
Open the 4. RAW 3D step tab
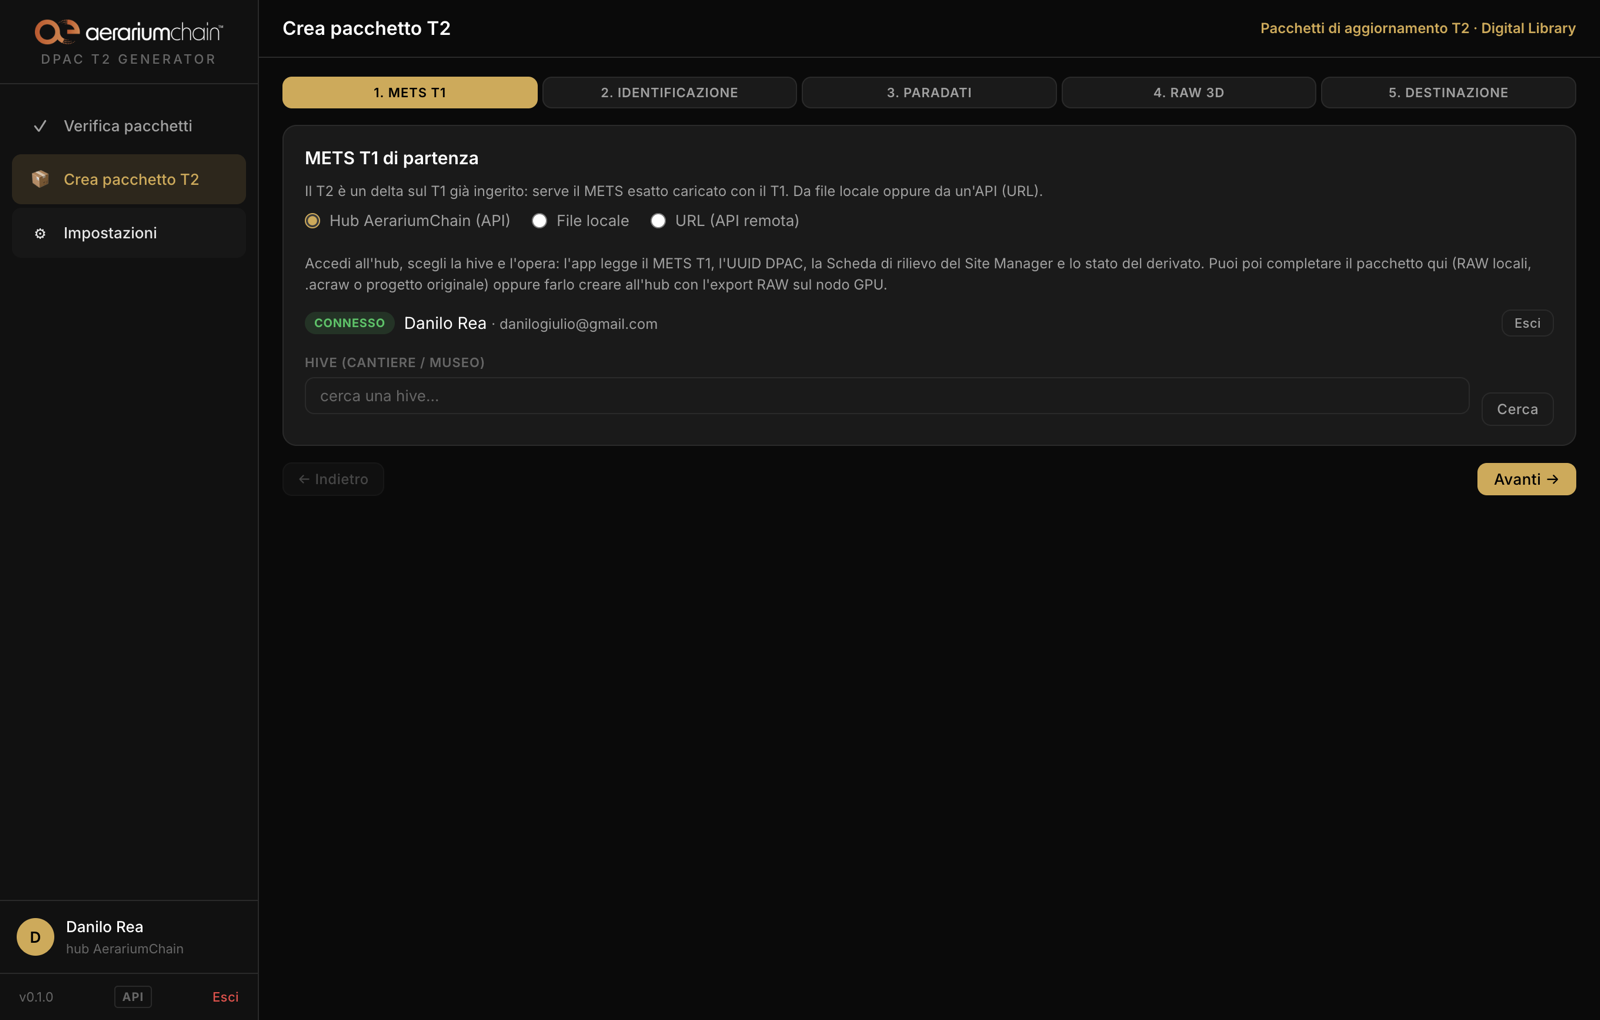coord(1189,92)
